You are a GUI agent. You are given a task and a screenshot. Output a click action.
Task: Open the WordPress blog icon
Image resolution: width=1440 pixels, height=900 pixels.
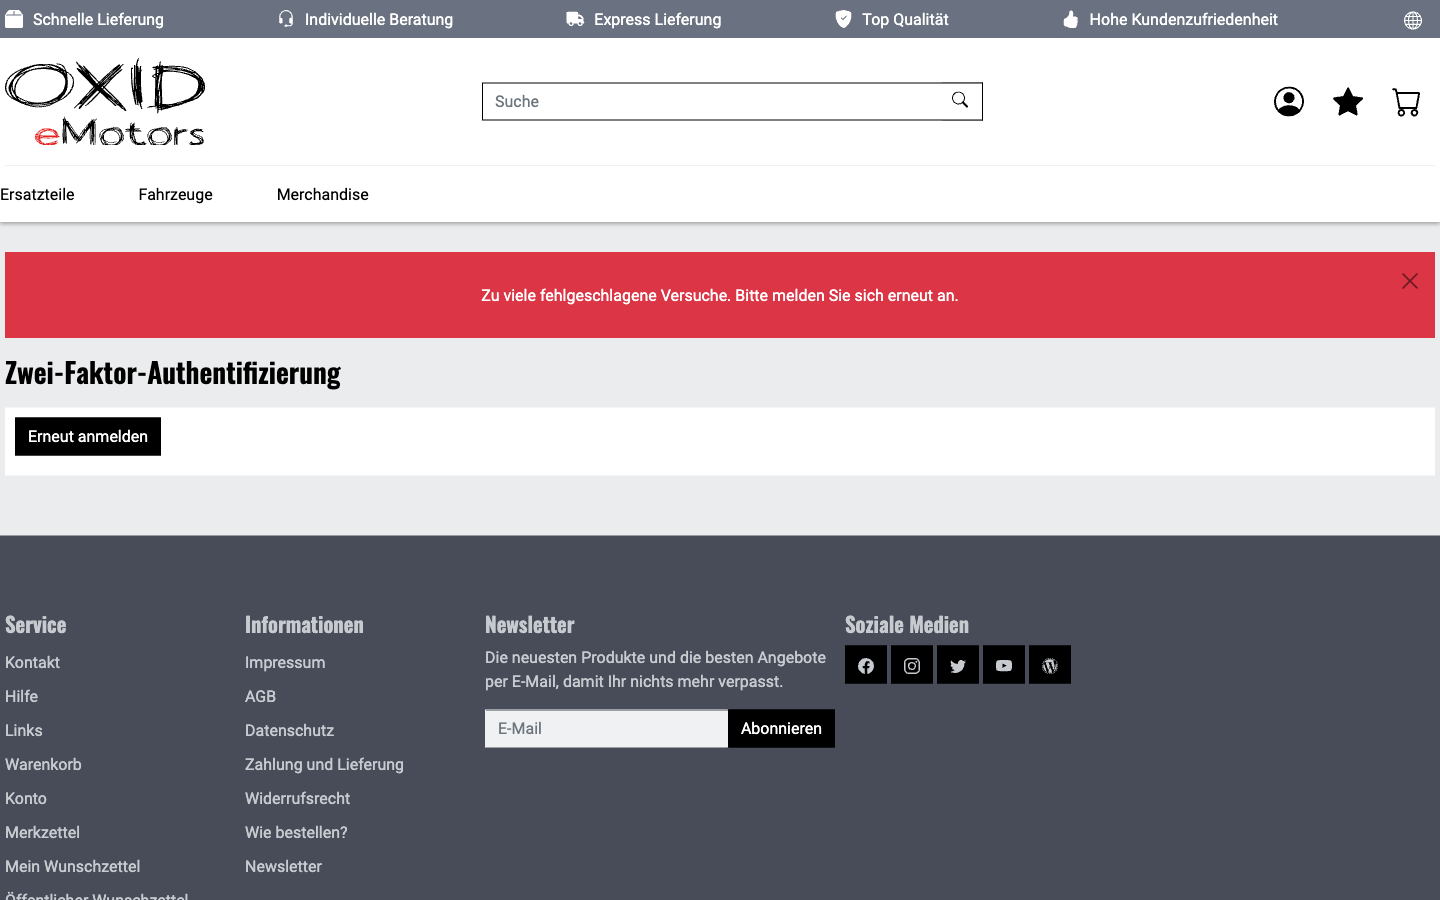1050,665
